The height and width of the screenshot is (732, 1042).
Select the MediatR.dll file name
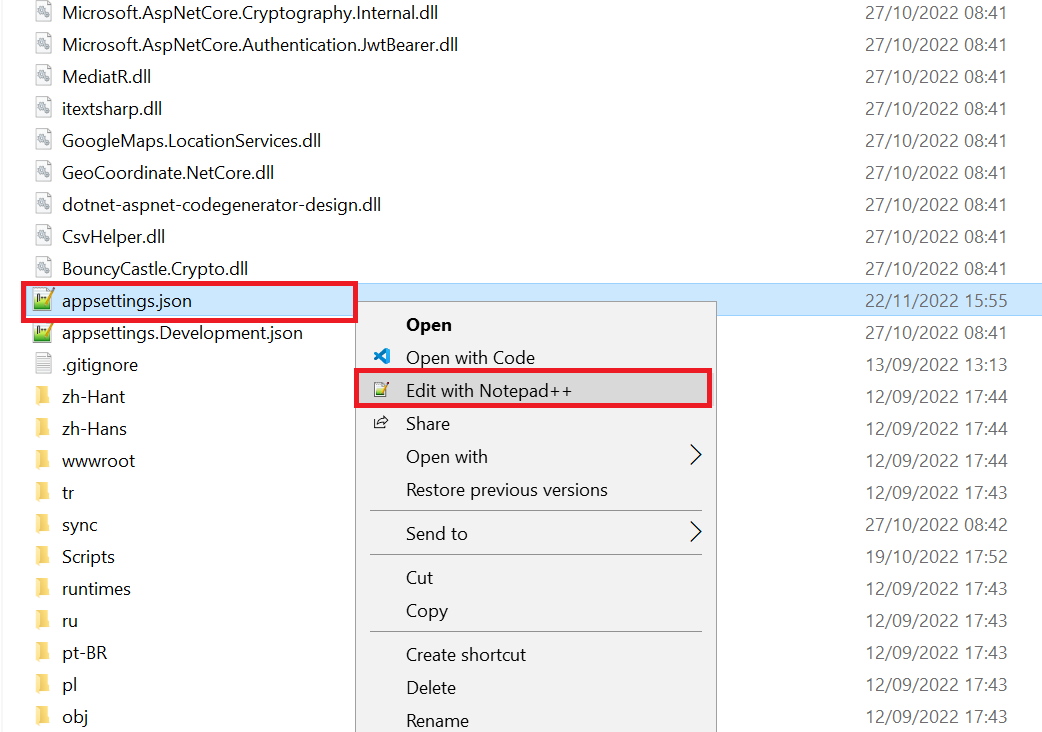pos(106,76)
